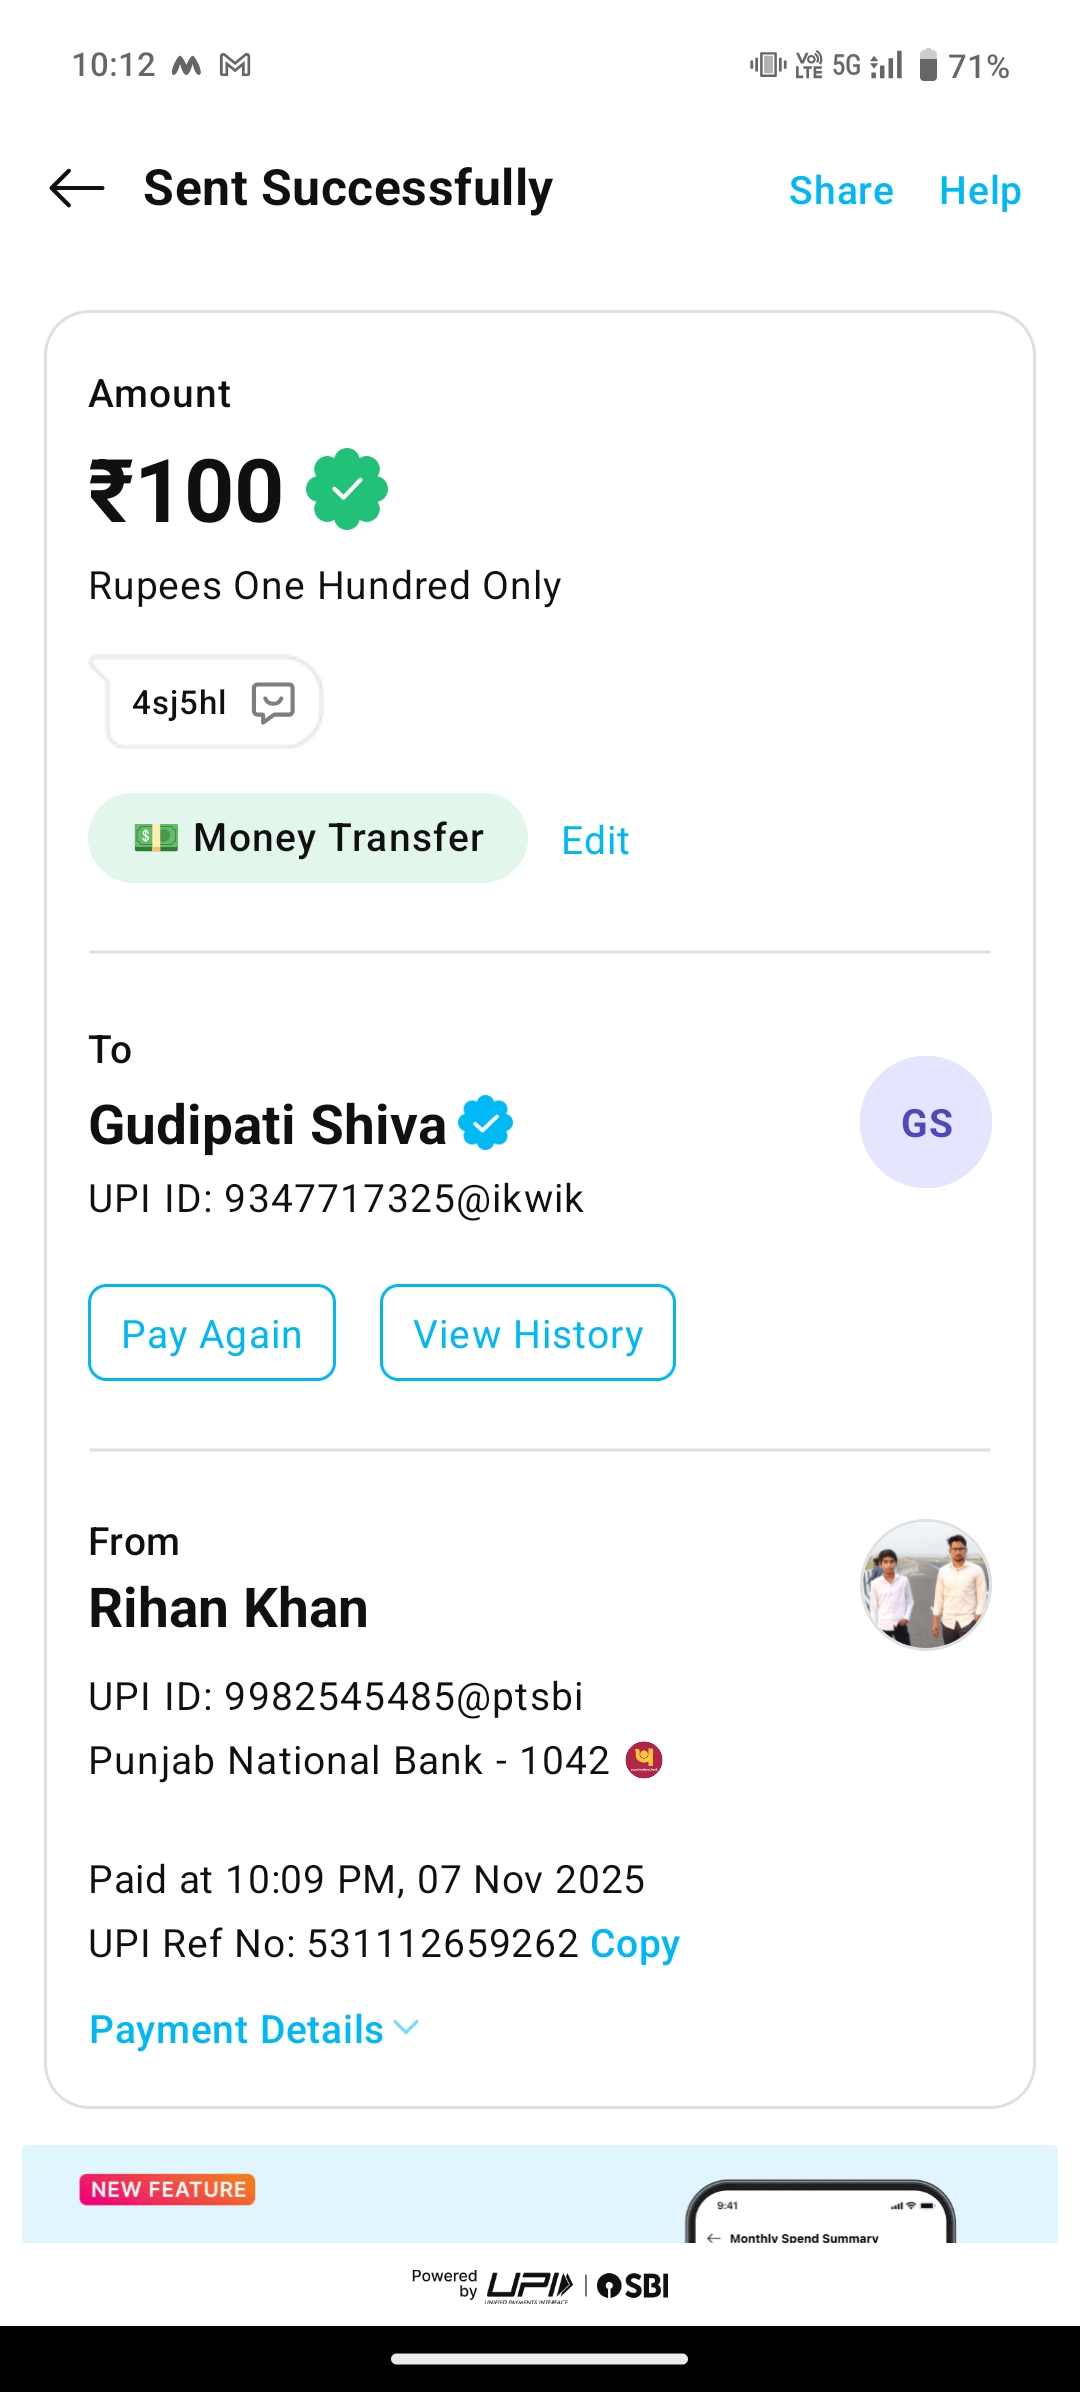Open Rihan Khan's profile photo
Screen dimensions: 1080x2392
pyautogui.click(x=925, y=1585)
